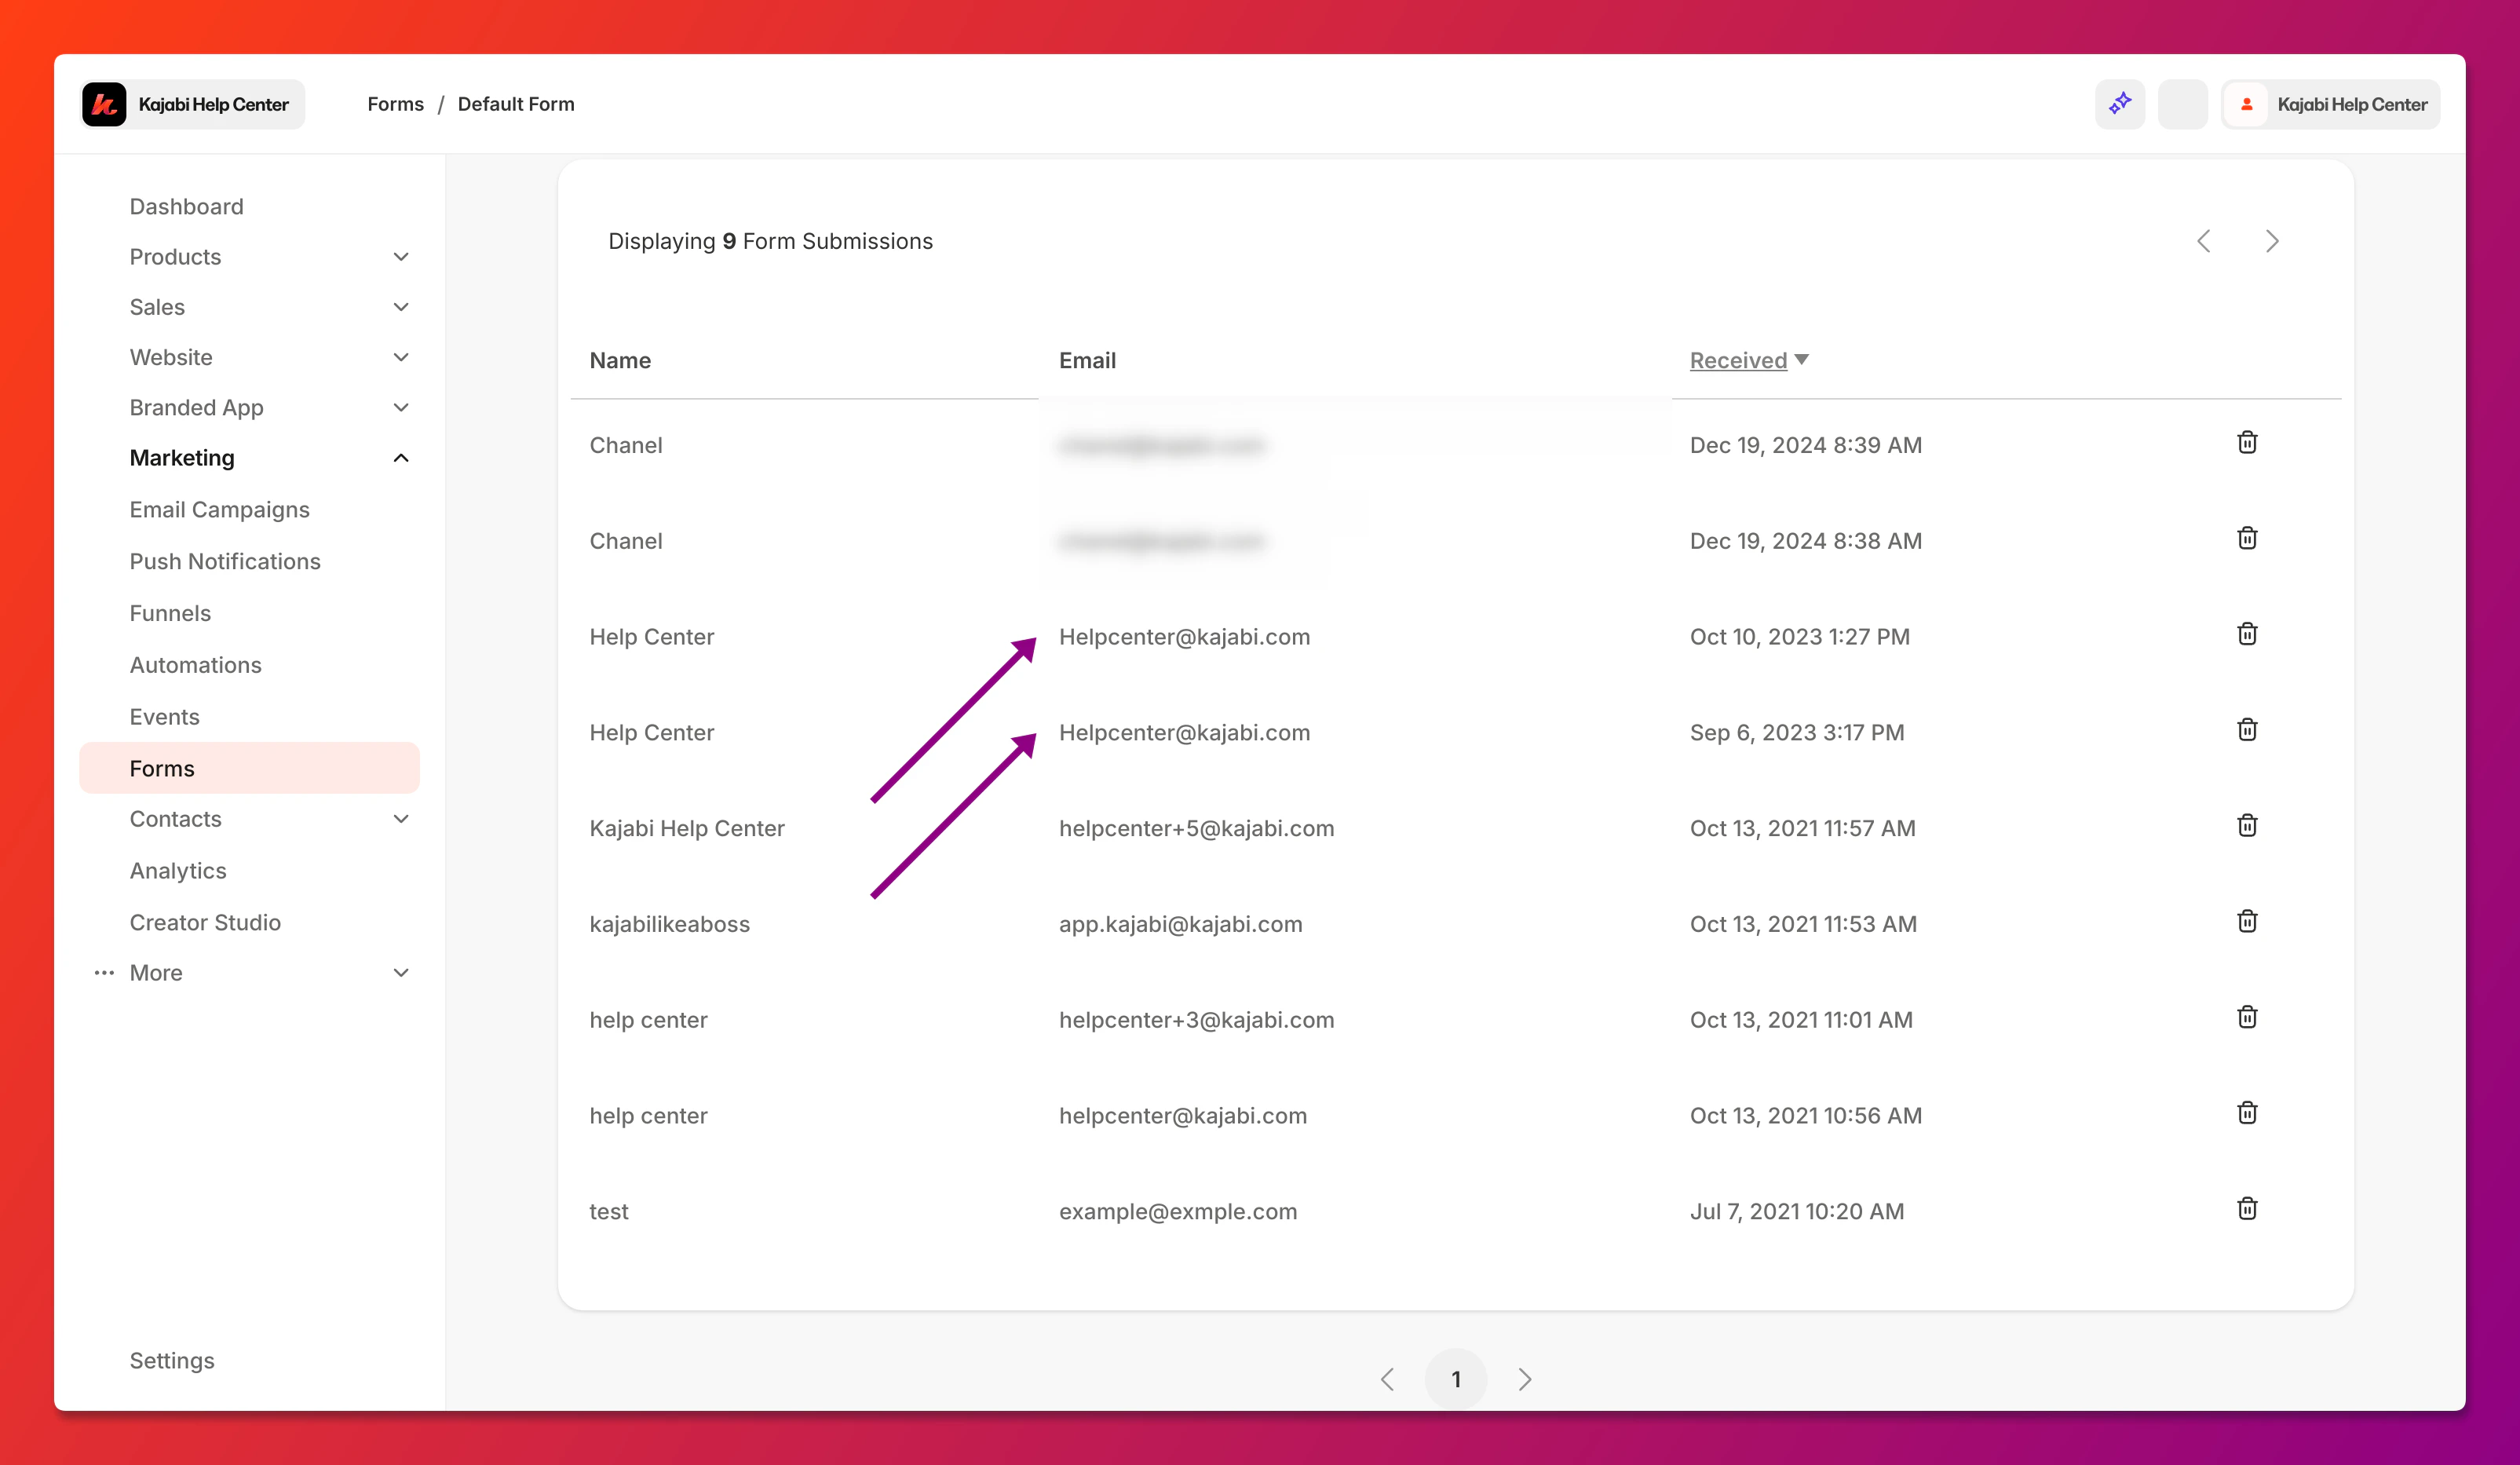
Task: Delete the Sep 6, 2023 3:17 PM submission
Action: [x=2247, y=730]
